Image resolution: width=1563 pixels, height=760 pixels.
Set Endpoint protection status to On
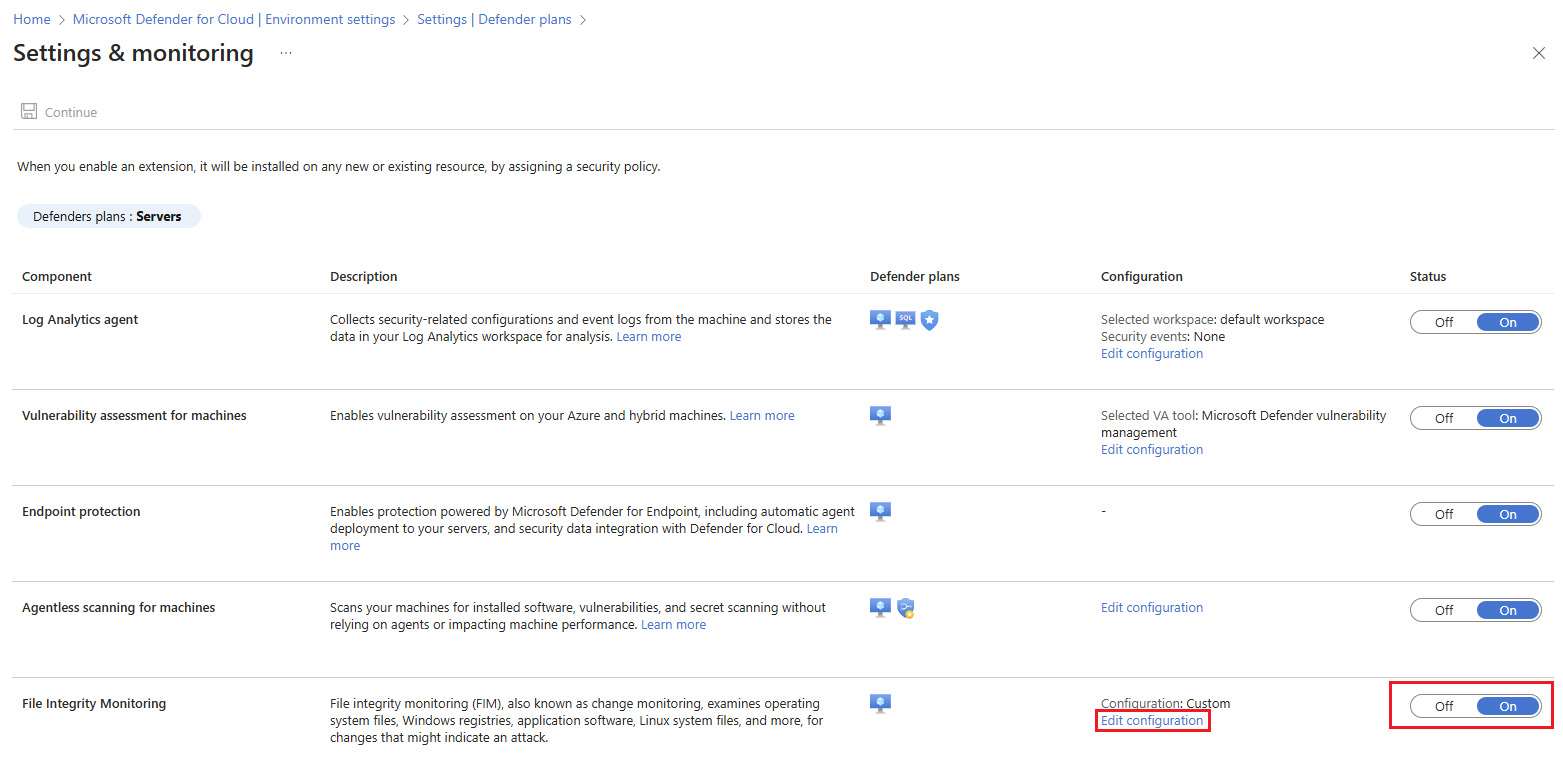pos(1508,514)
